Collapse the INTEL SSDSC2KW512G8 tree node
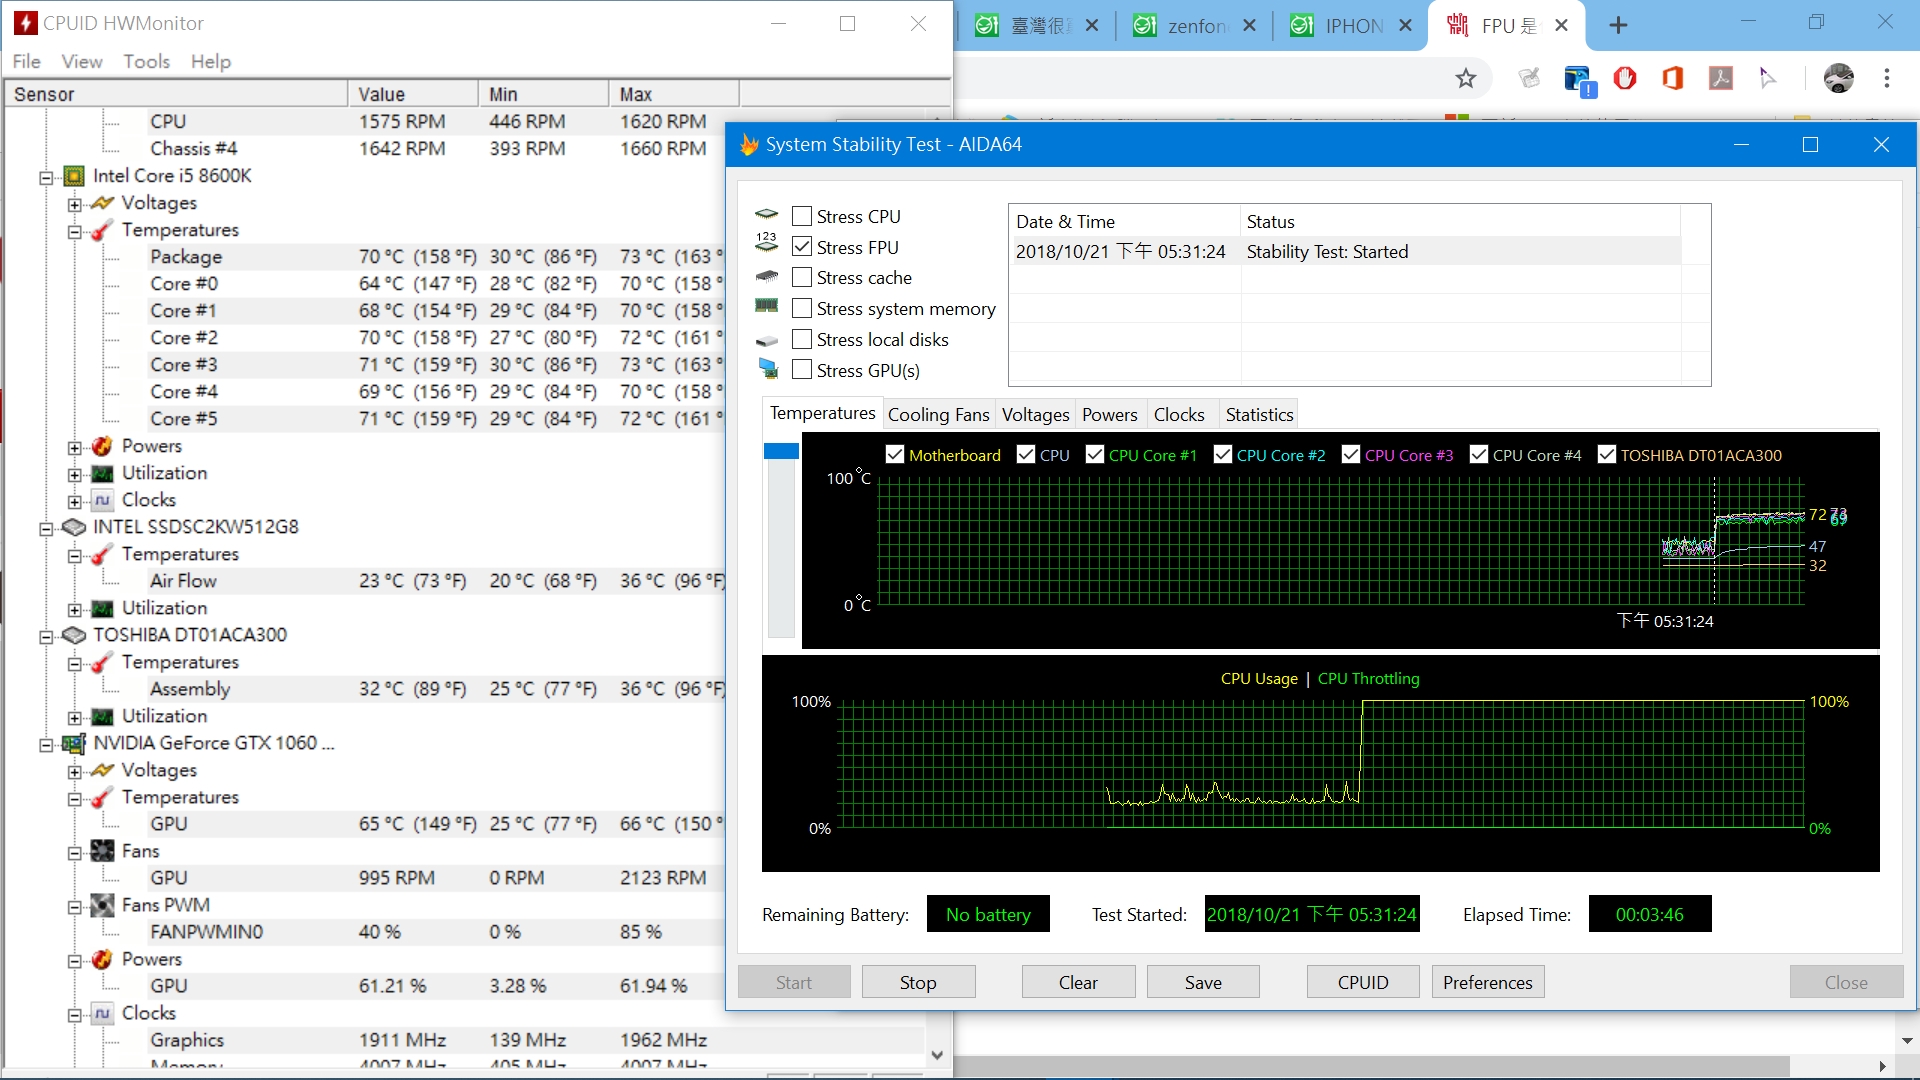The width and height of the screenshot is (1920, 1080). pyautogui.click(x=46, y=529)
